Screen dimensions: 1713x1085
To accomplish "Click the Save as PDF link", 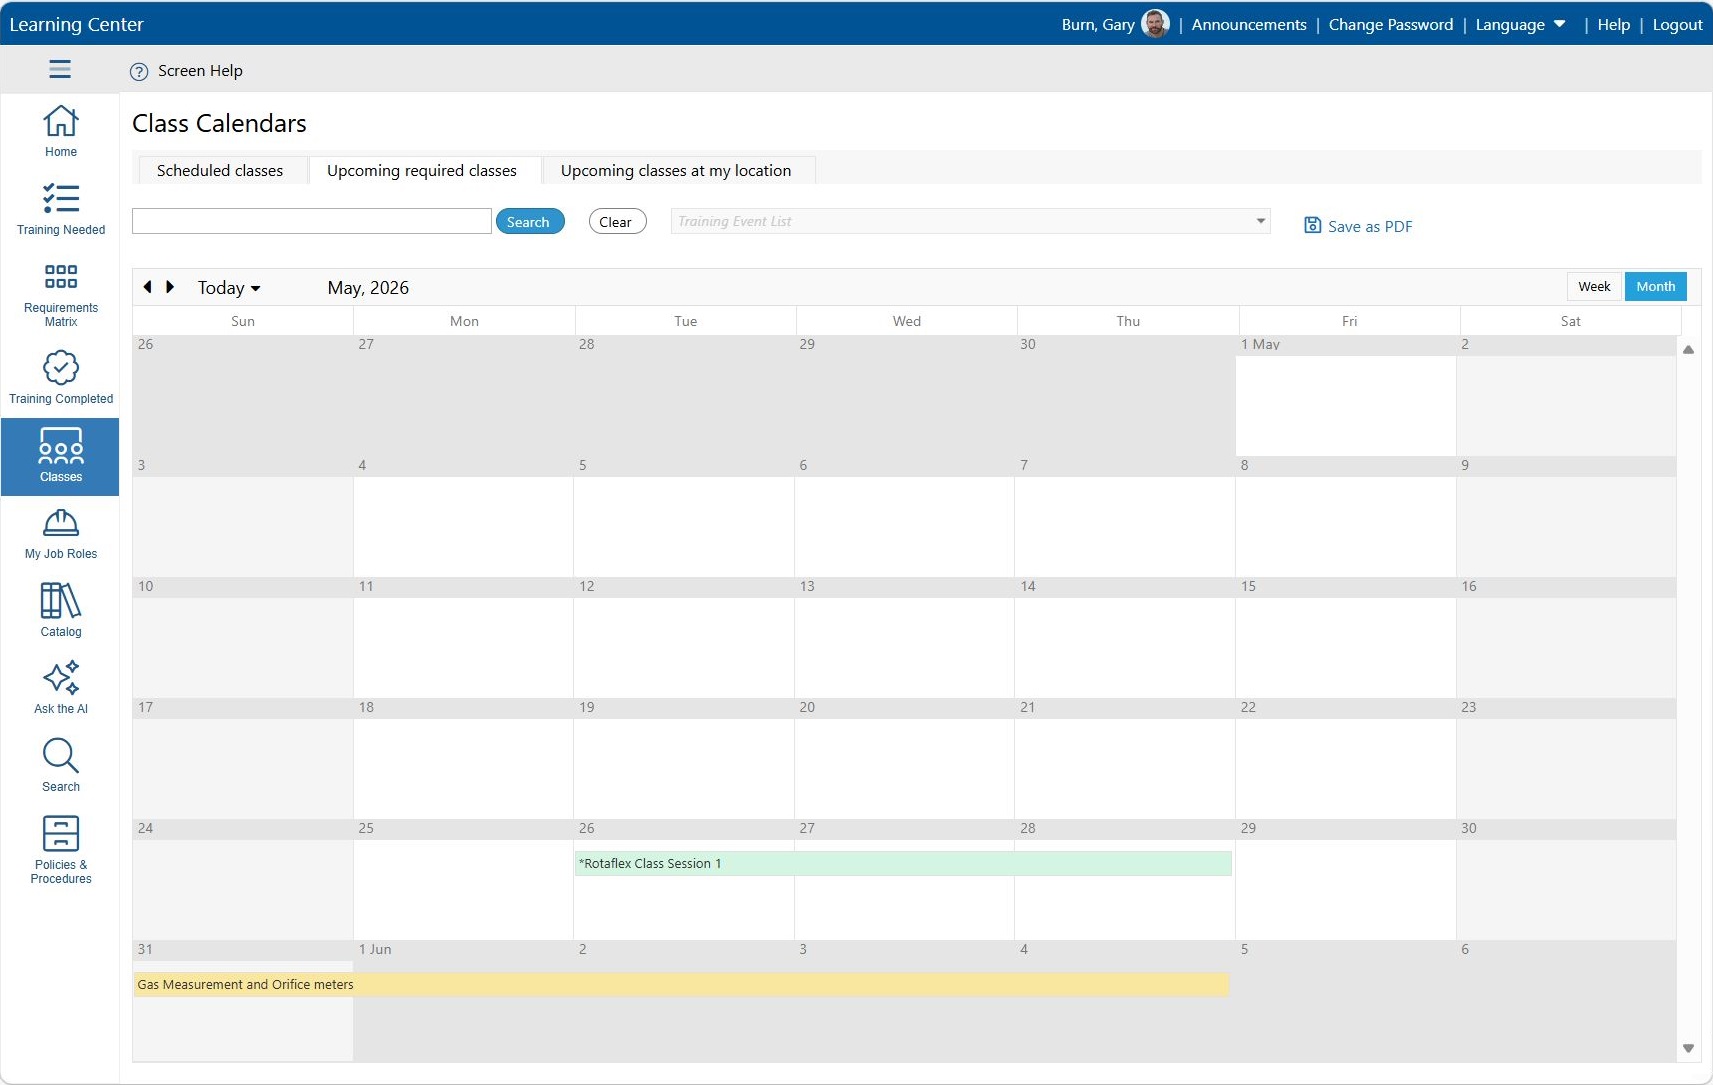I will [x=1370, y=226].
